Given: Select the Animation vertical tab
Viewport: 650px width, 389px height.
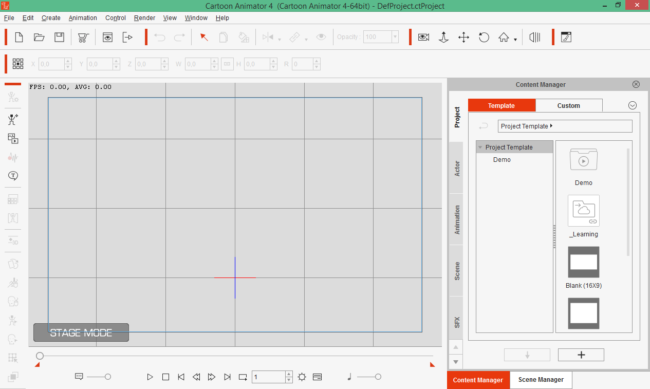Looking at the screenshot, I should pyautogui.click(x=456, y=220).
